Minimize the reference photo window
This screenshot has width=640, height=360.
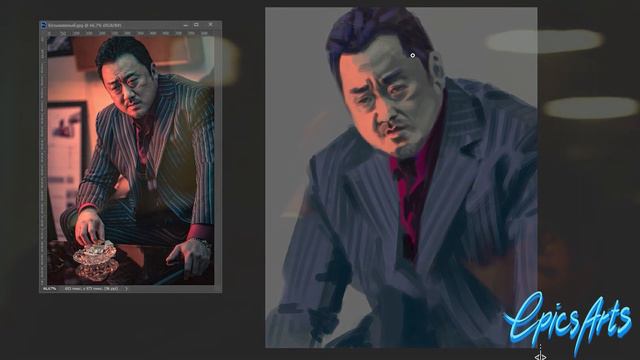click(x=186, y=25)
